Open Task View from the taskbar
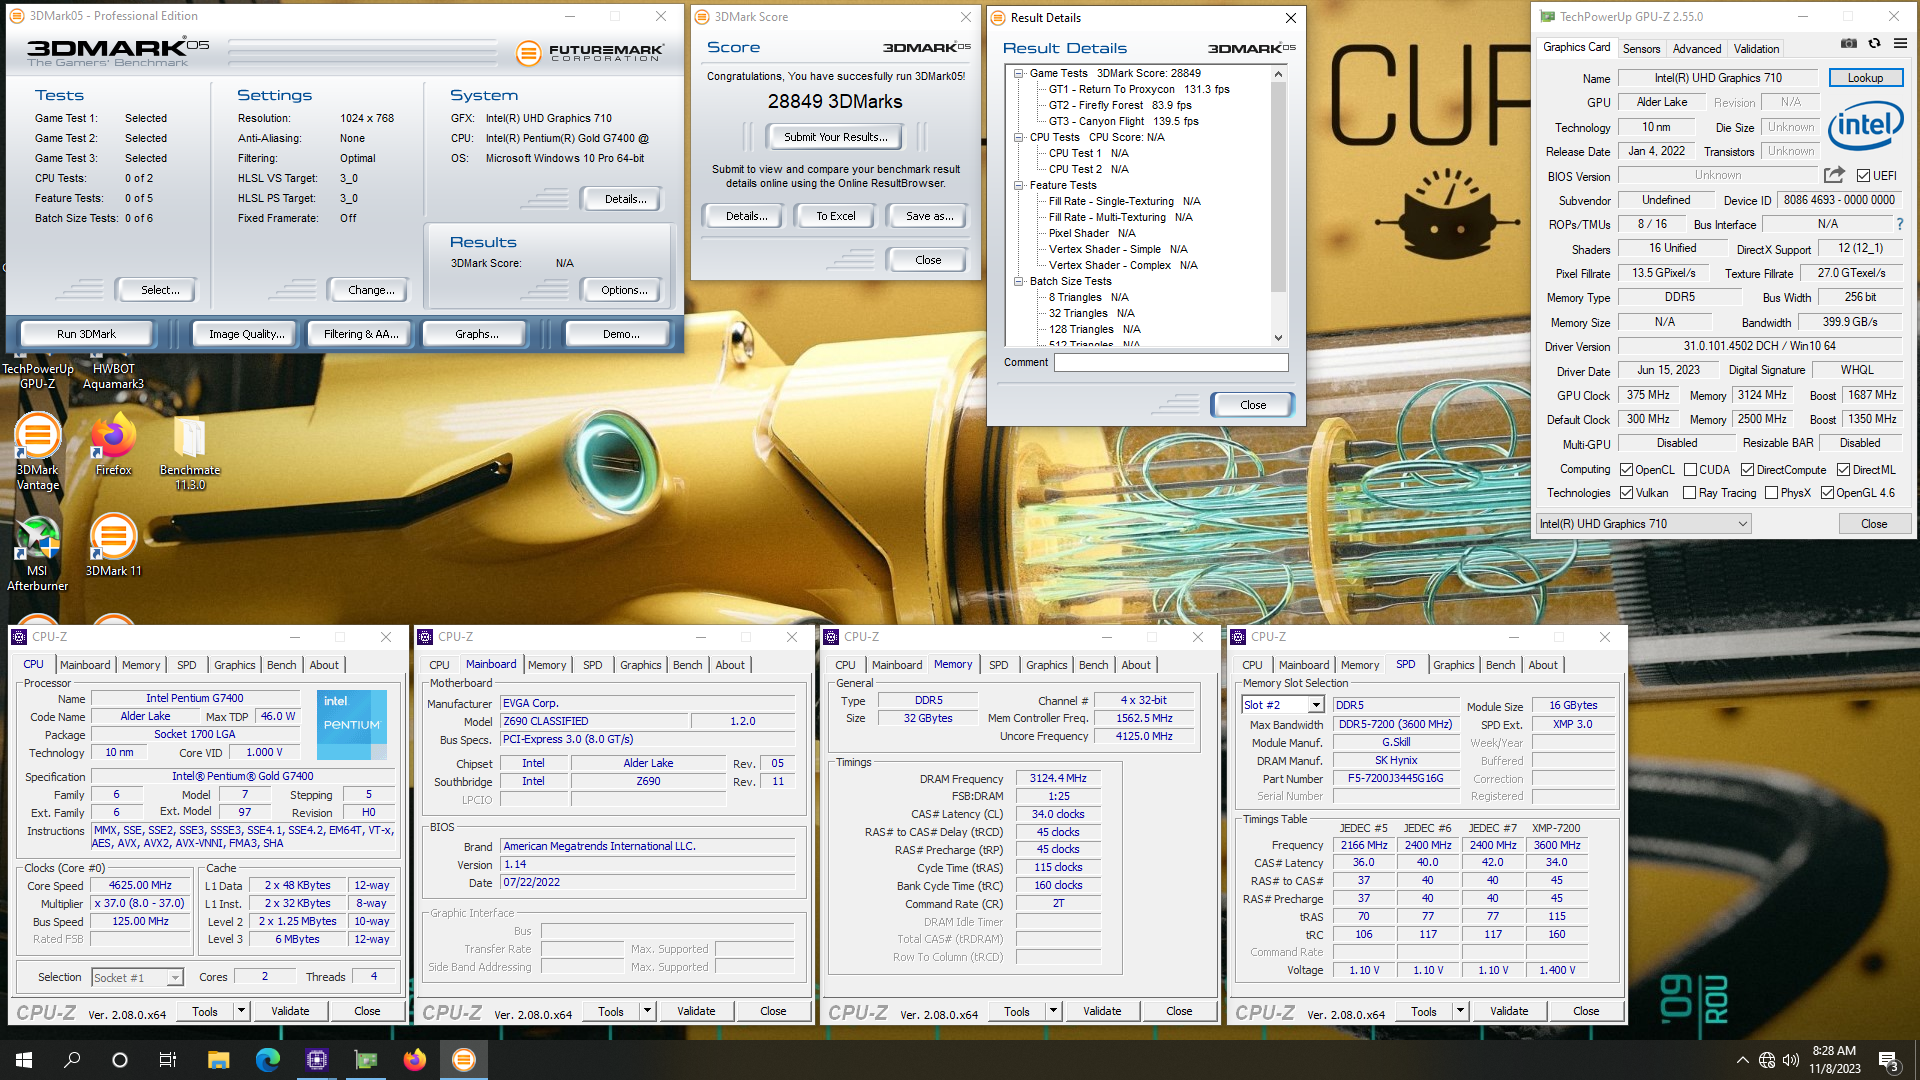 click(x=168, y=1060)
